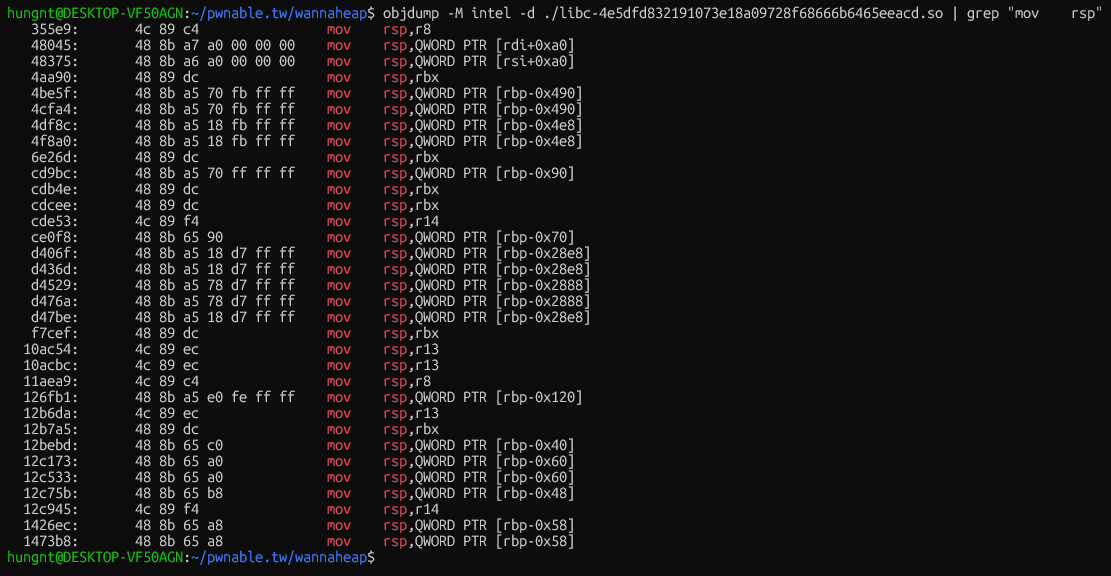Click the operand [rbp-0x120] on line 126fb1

click(x=539, y=397)
